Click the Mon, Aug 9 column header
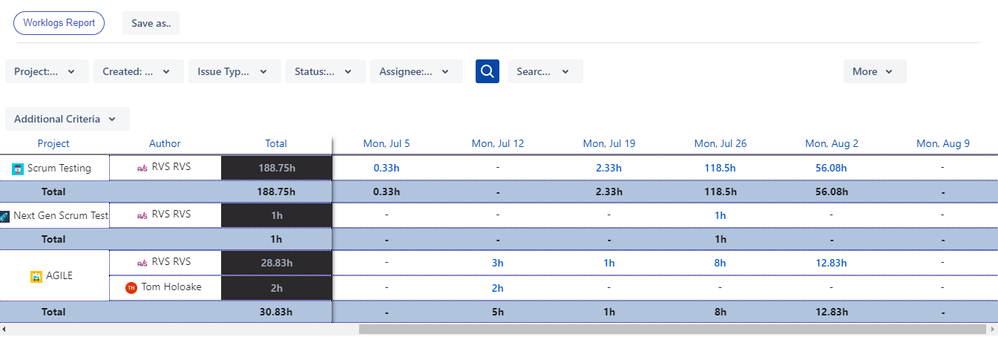998x363 pixels. coord(943,143)
